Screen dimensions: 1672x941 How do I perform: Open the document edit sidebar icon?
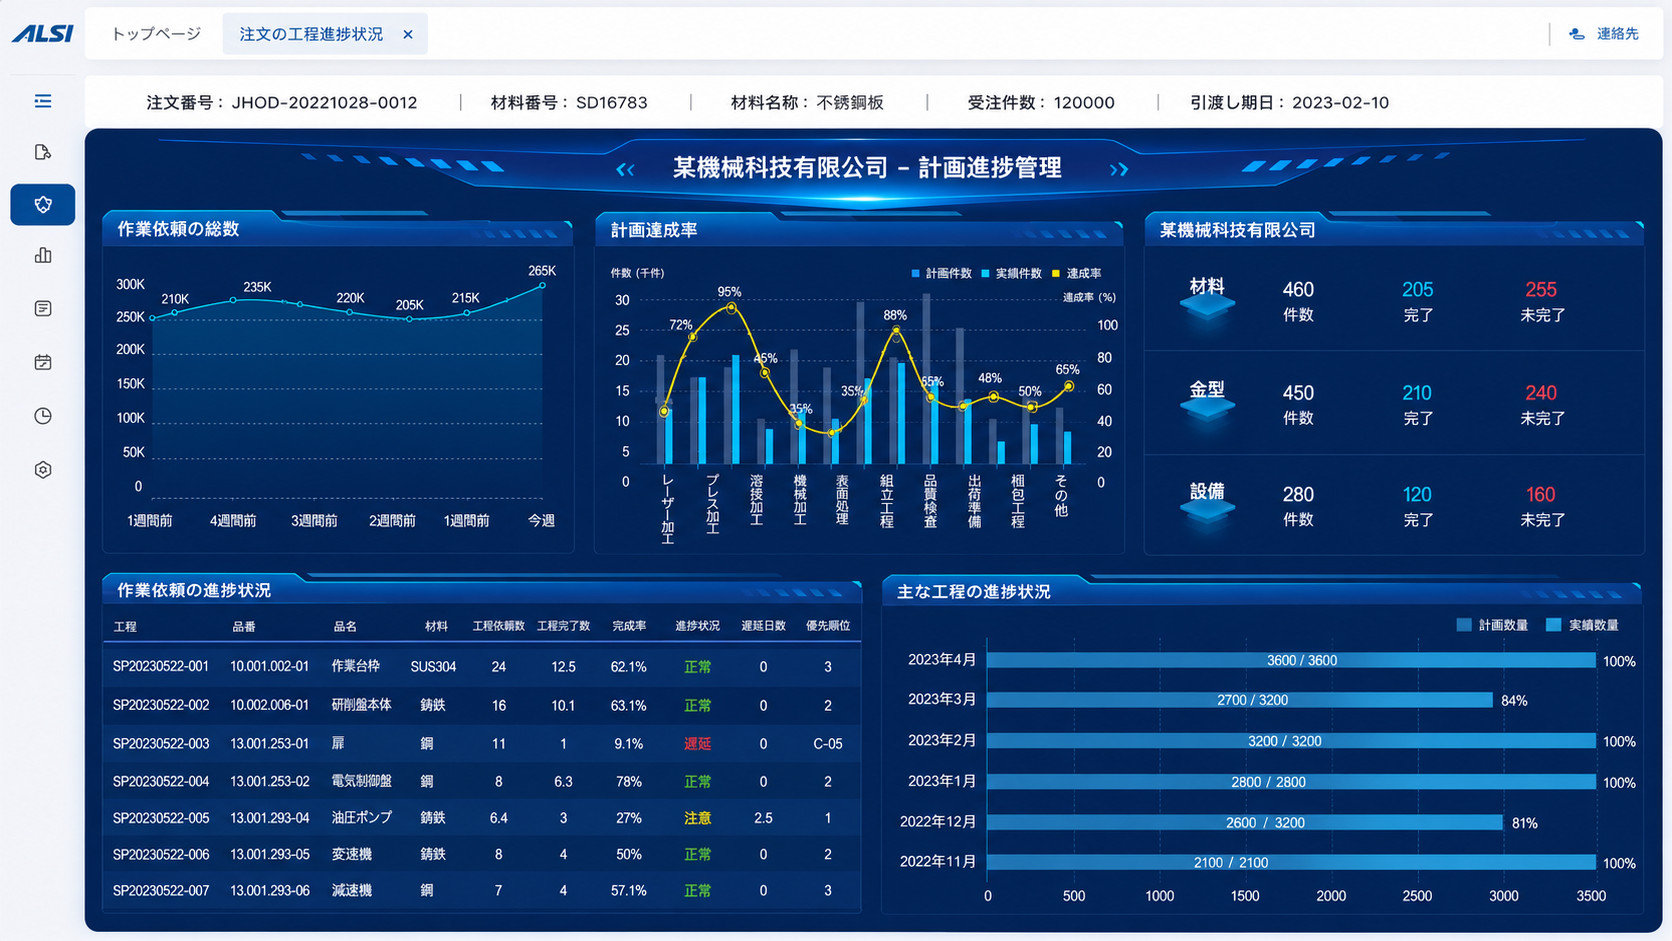(43, 152)
